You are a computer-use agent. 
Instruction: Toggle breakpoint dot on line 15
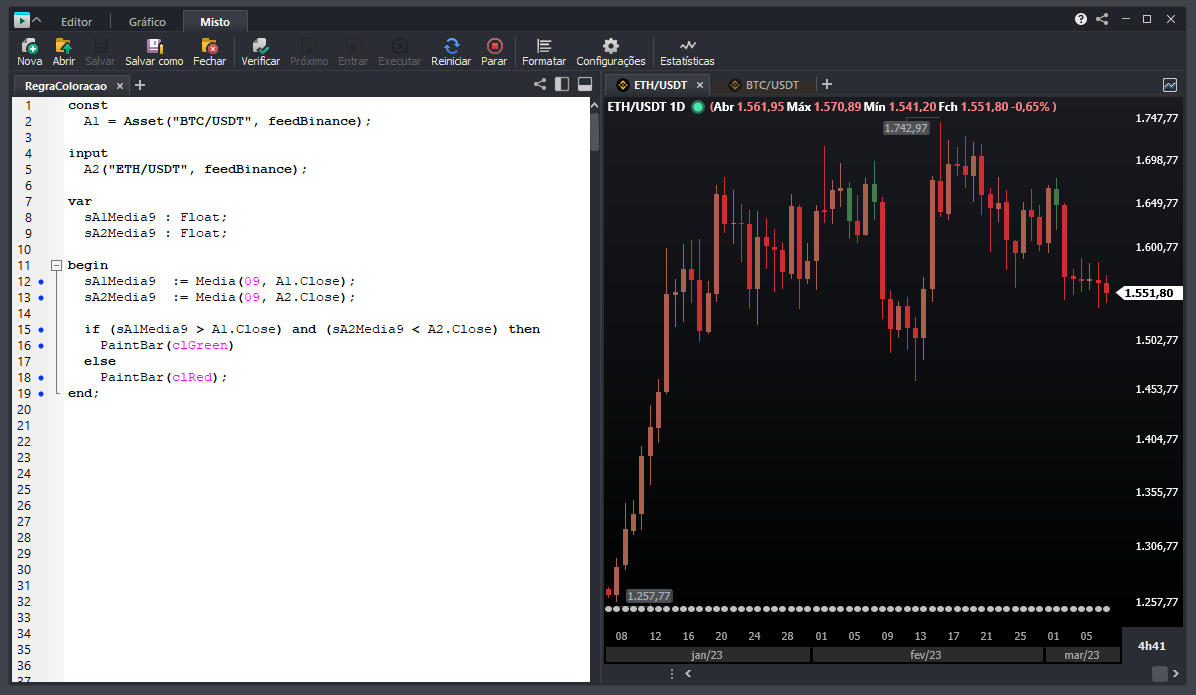(41, 330)
